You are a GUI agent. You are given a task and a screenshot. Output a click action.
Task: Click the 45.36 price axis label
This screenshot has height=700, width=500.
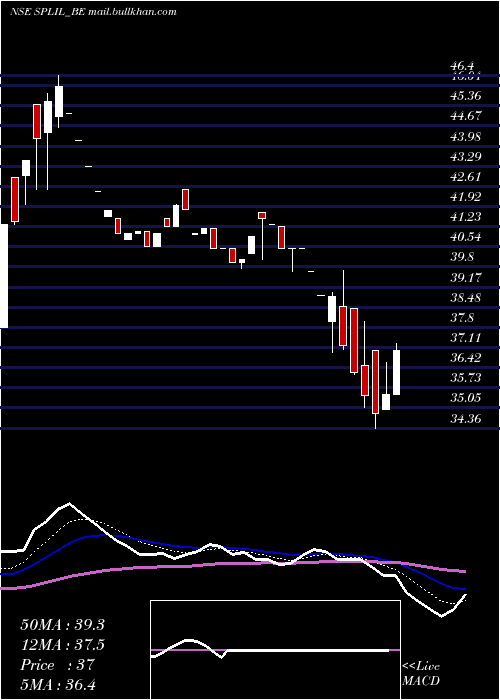pyautogui.click(x=467, y=96)
